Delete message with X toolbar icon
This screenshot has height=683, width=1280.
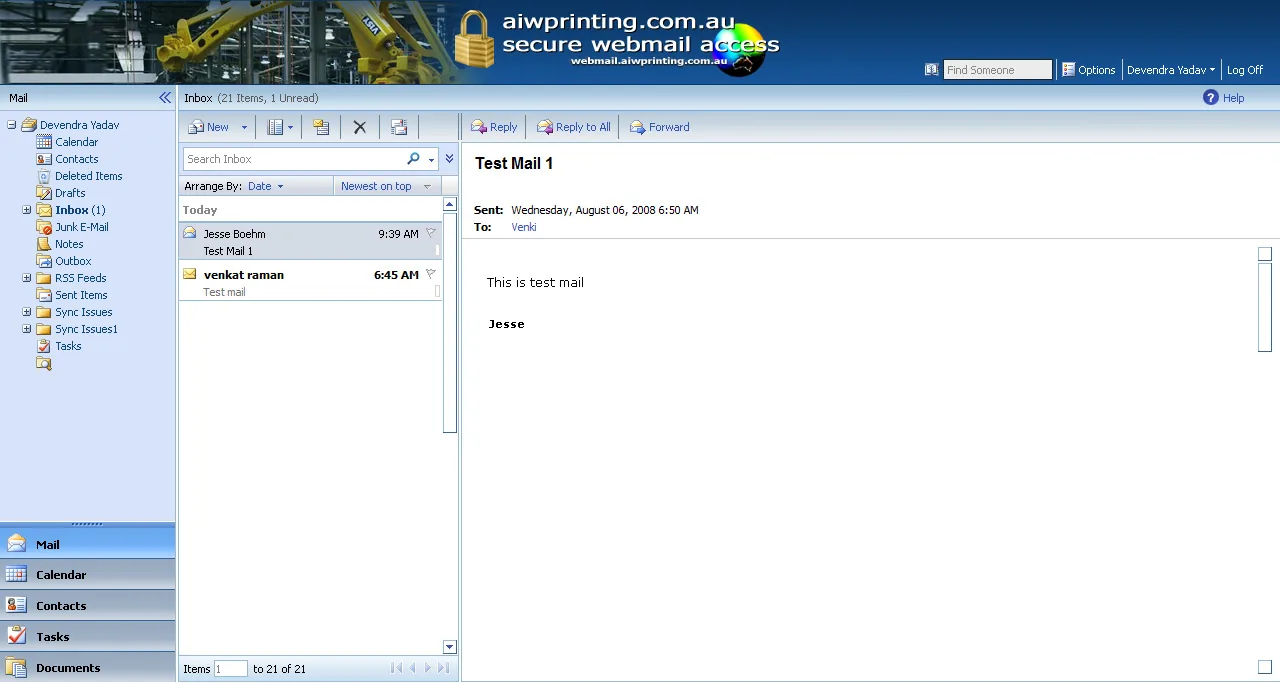pyautogui.click(x=360, y=127)
